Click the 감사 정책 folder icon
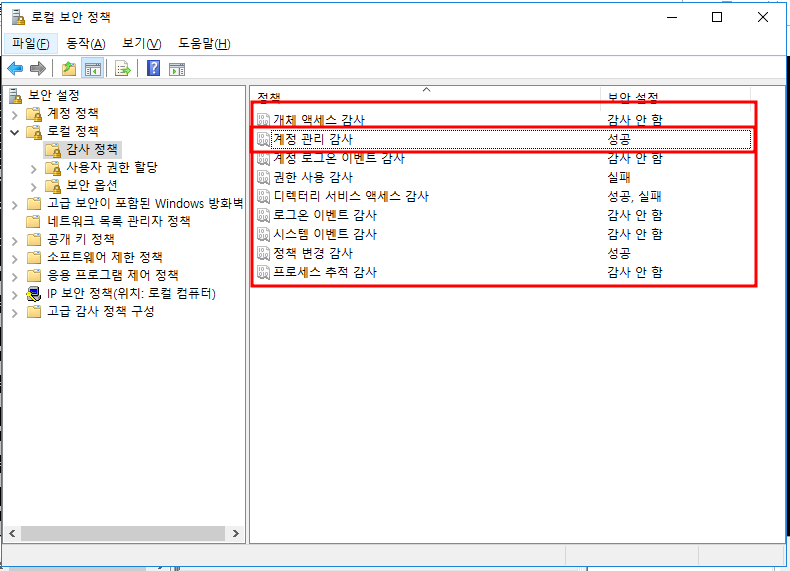 click(x=52, y=150)
